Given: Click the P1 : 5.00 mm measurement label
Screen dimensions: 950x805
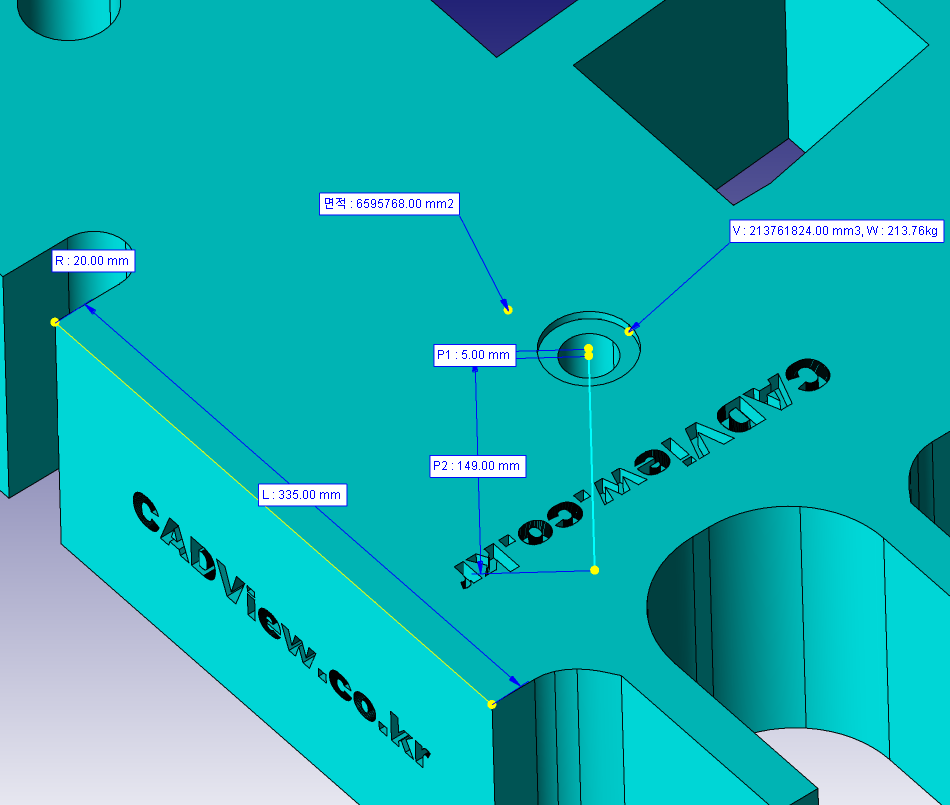Looking at the screenshot, I should [x=474, y=355].
